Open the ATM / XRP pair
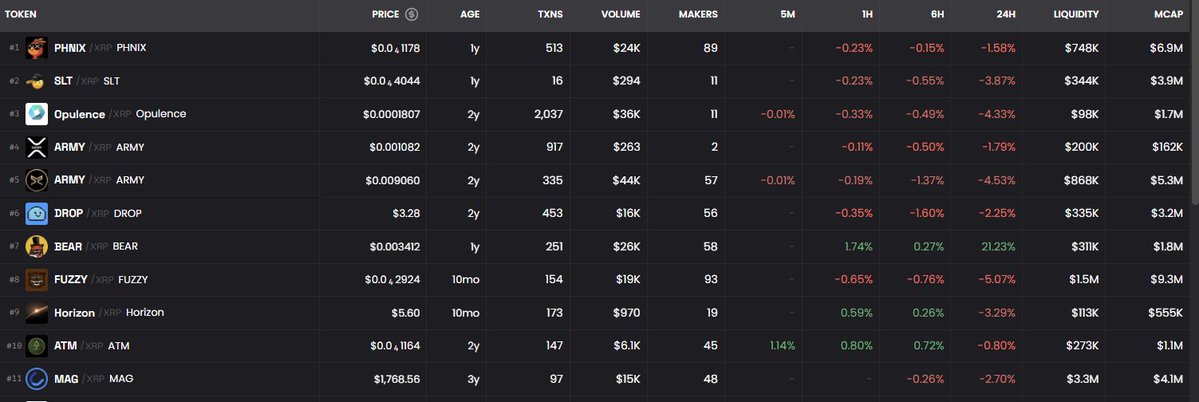Screen dimensions: 1199x402 596,345
